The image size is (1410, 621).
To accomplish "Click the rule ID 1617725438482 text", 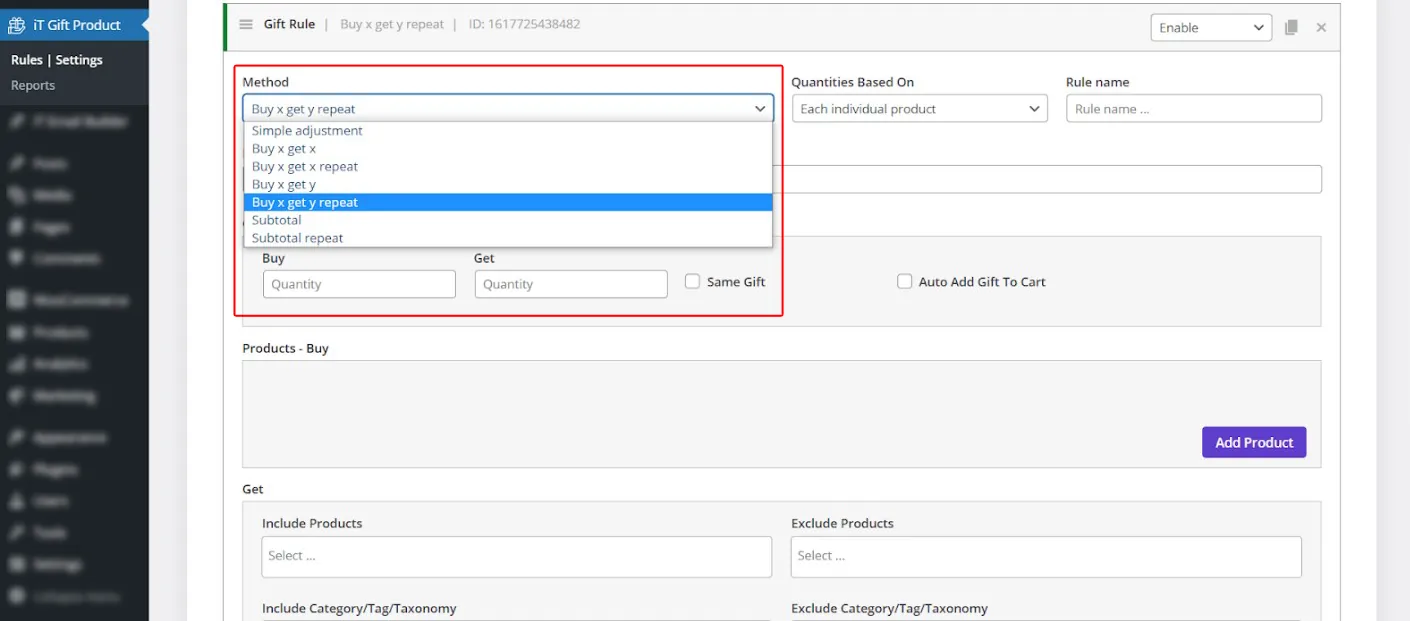I will point(524,24).
